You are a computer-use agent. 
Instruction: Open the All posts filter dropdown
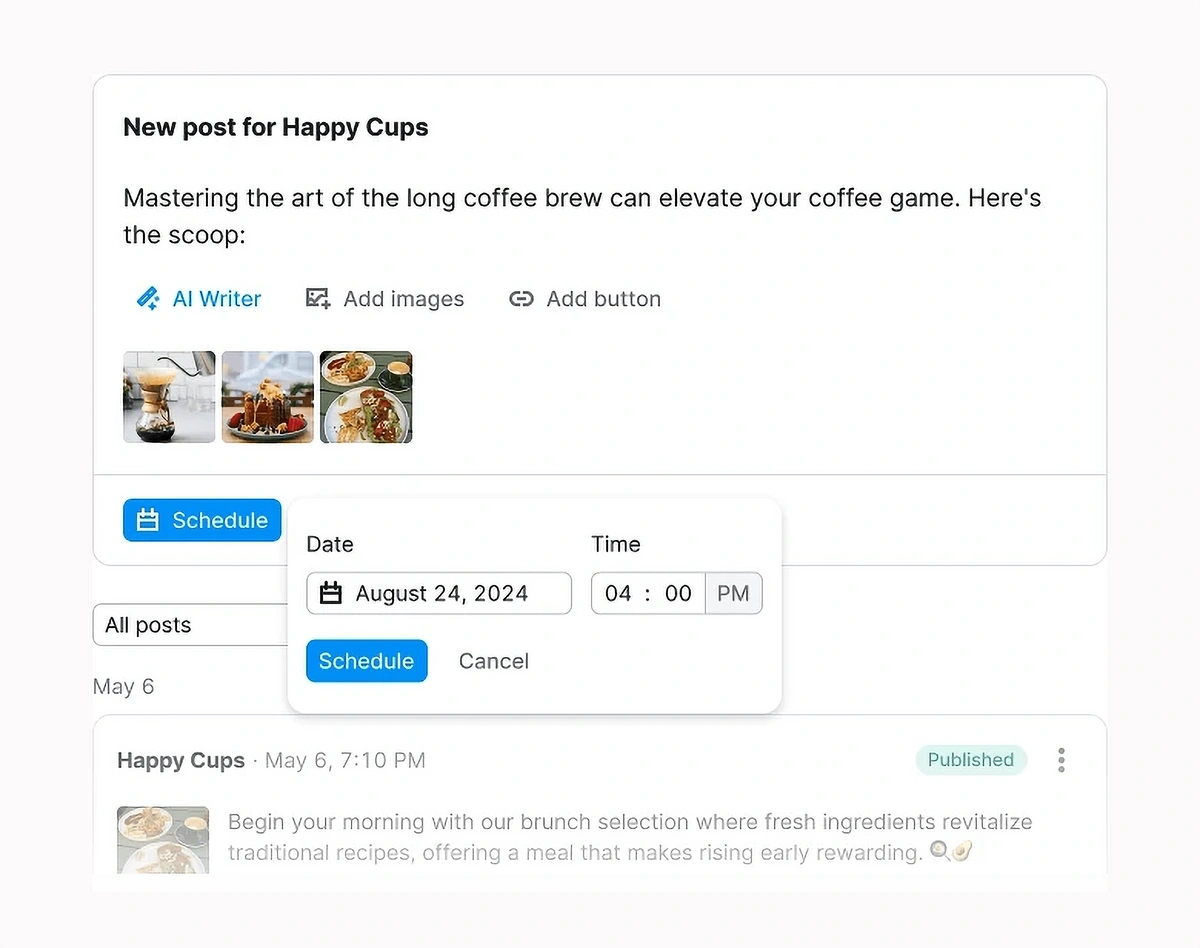click(192, 625)
